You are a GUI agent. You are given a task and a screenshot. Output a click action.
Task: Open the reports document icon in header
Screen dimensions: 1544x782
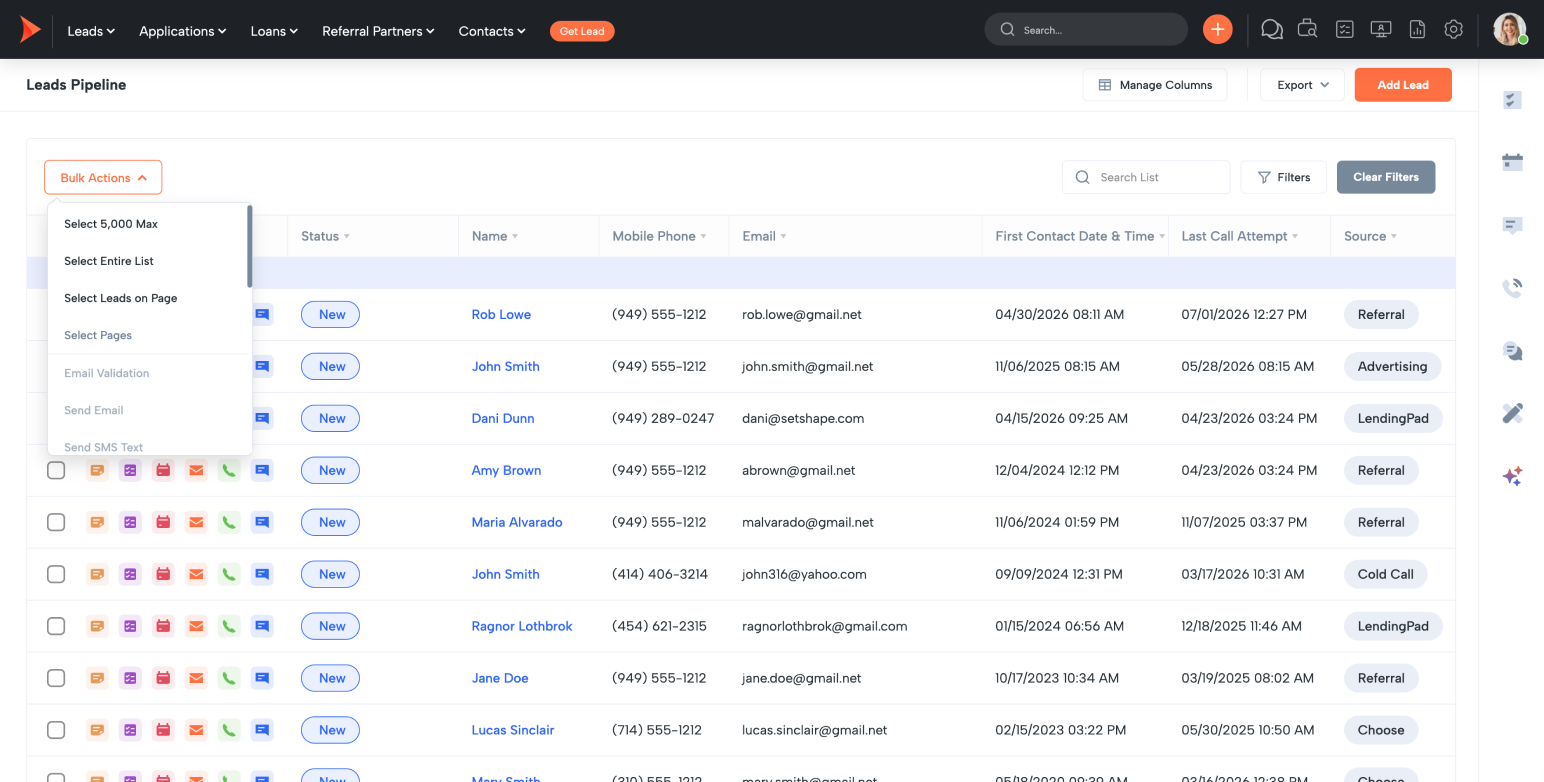point(1417,30)
